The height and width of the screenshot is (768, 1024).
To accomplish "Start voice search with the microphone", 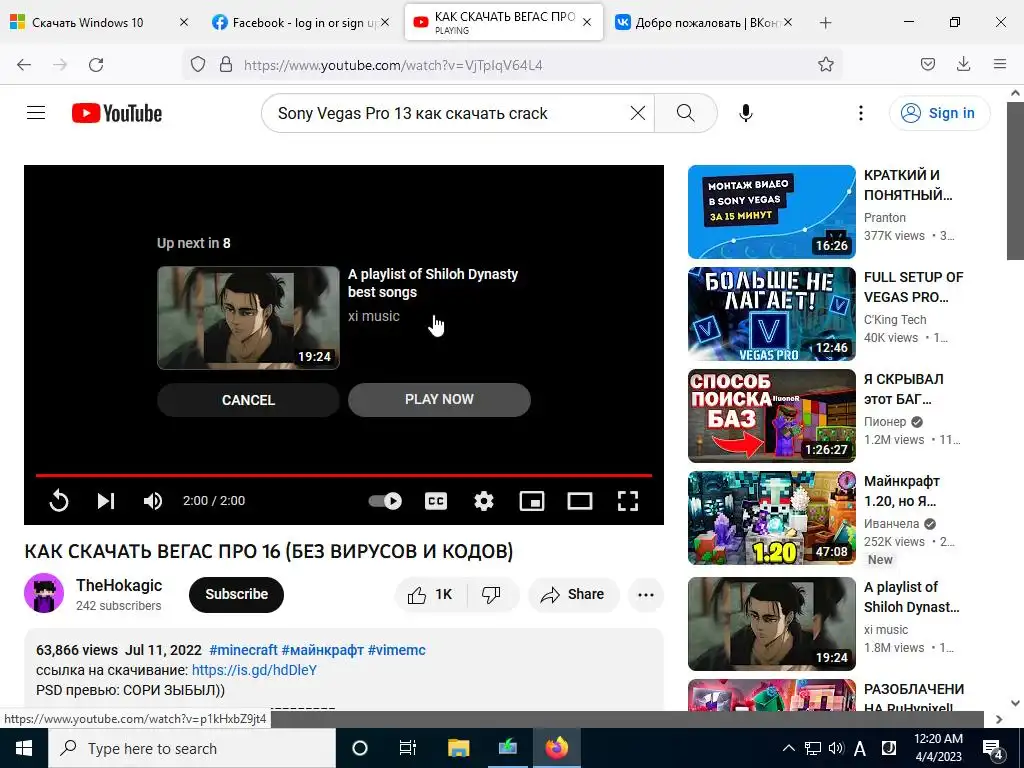I will pyautogui.click(x=746, y=113).
